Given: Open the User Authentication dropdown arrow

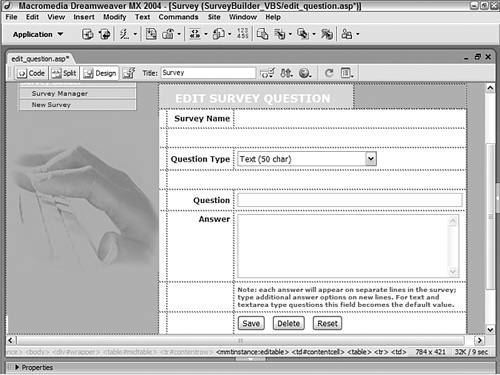Looking at the screenshot, I should [358, 34].
